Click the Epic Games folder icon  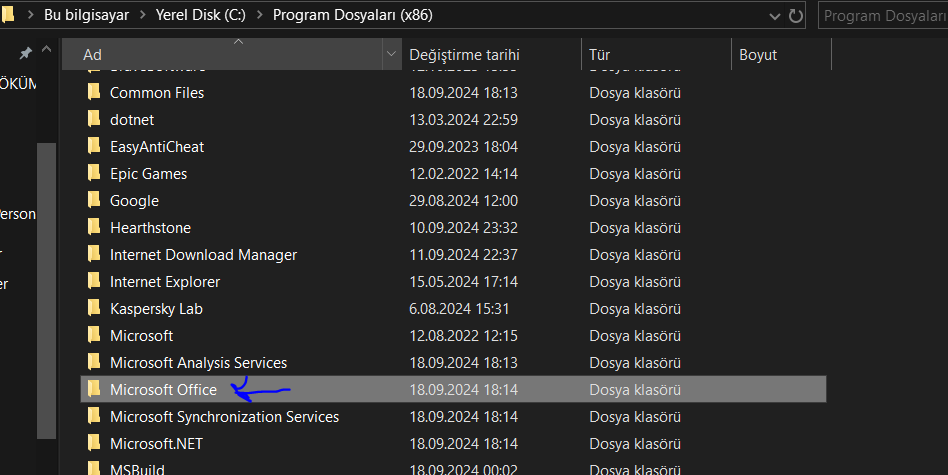point(94,173)
